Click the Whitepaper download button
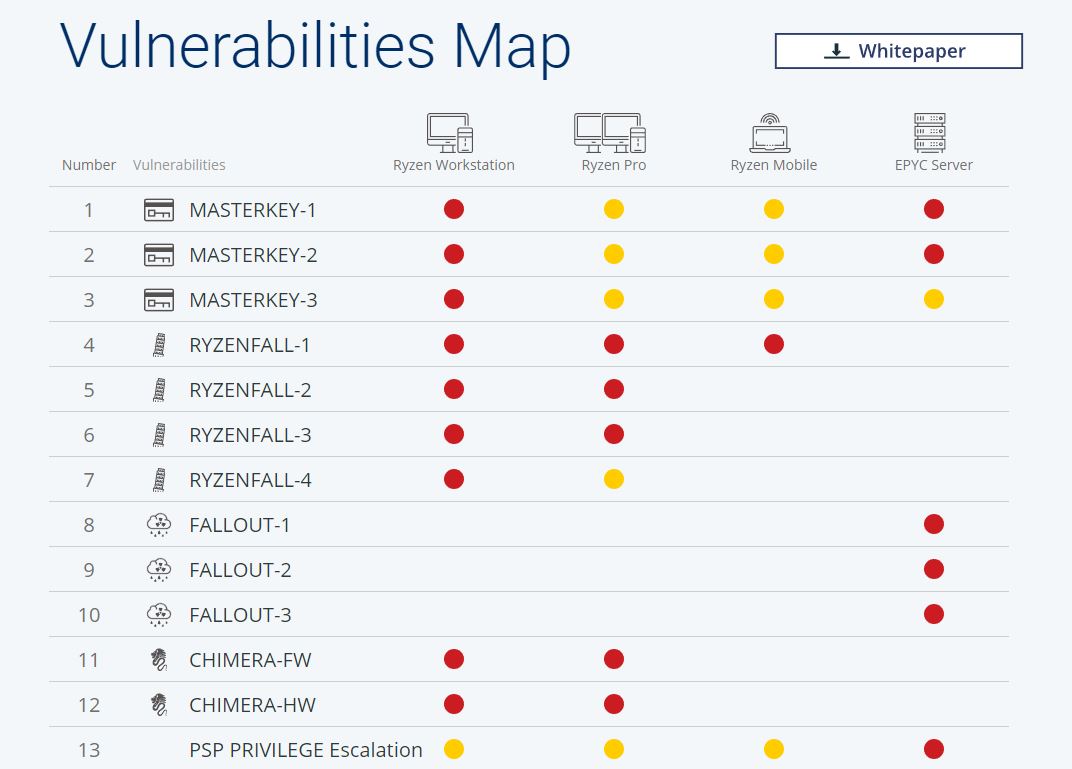 coord(898,51)
